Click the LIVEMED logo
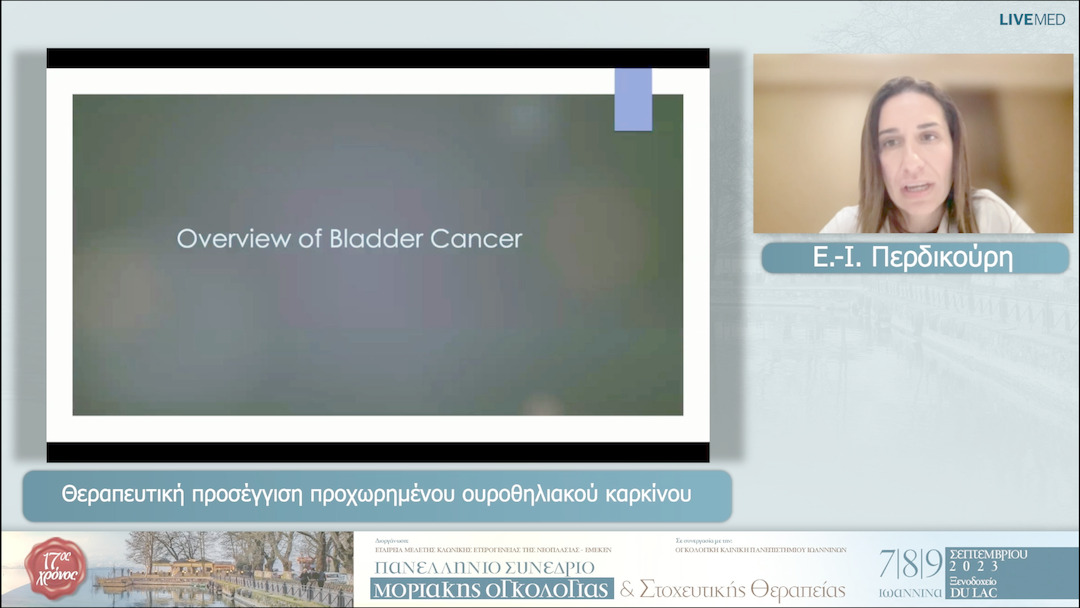The height and width of the screenshot is (608, 1080). coord(1032,20)
